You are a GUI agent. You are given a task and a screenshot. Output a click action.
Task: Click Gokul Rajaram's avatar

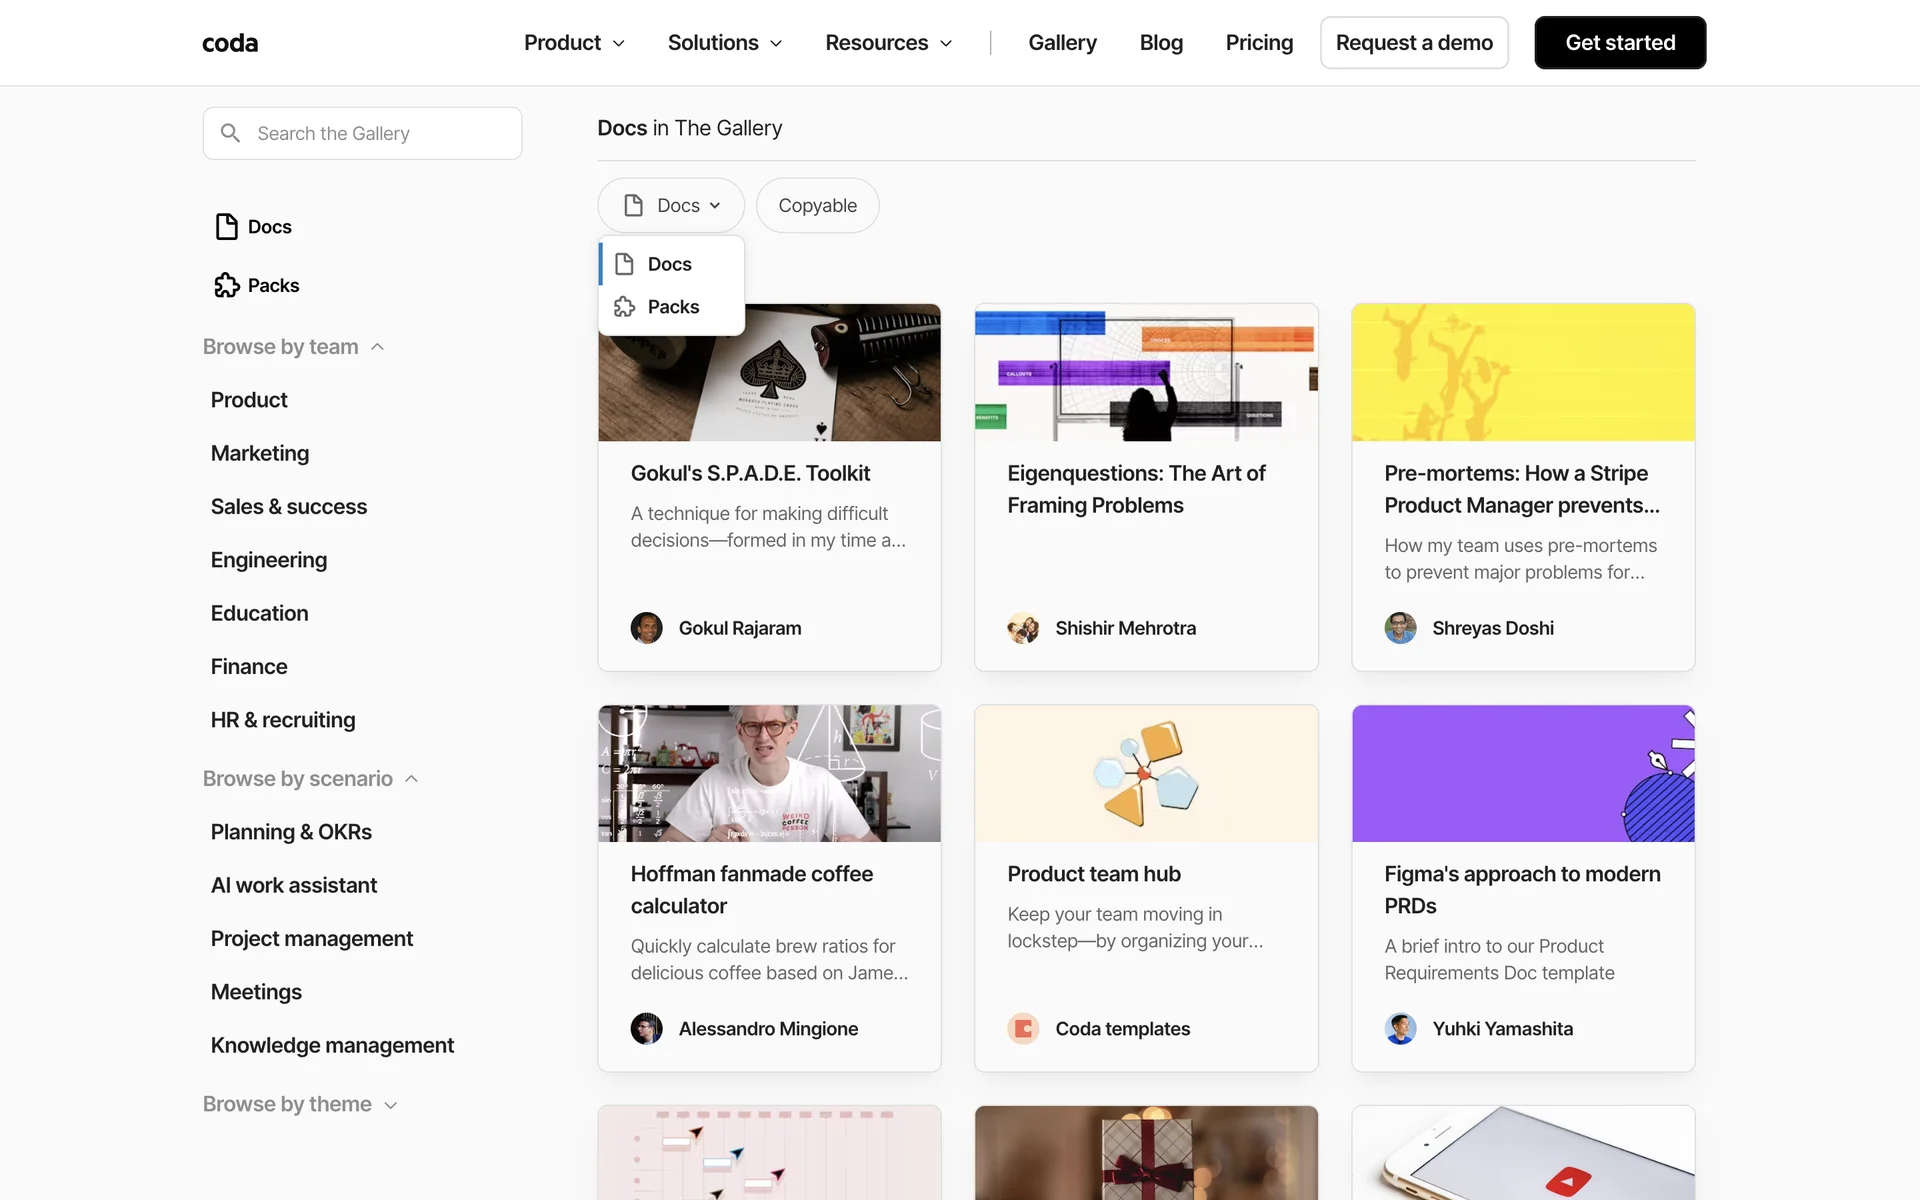pos(646,628)
